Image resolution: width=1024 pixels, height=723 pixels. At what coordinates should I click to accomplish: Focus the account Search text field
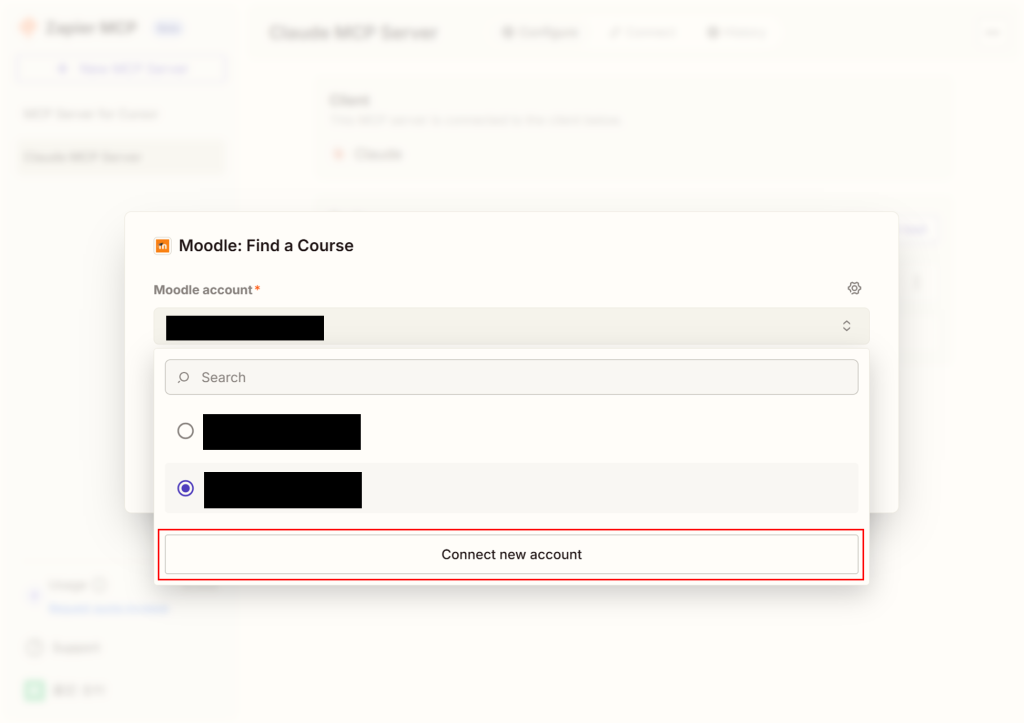[520, 378]
